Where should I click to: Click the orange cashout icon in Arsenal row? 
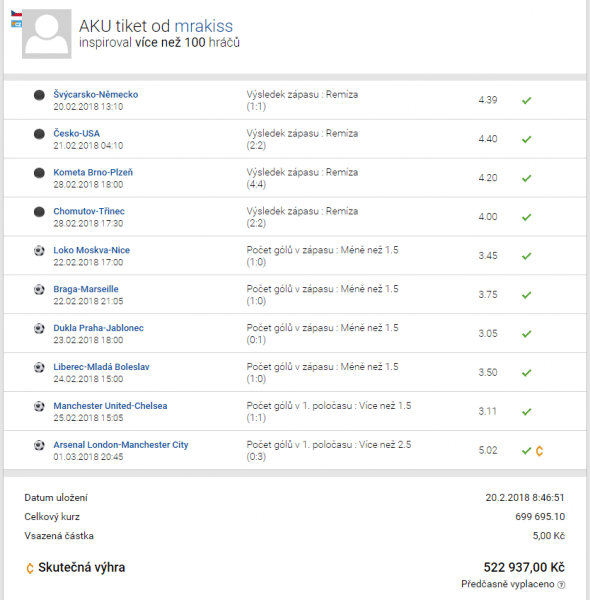coord(539,451)
